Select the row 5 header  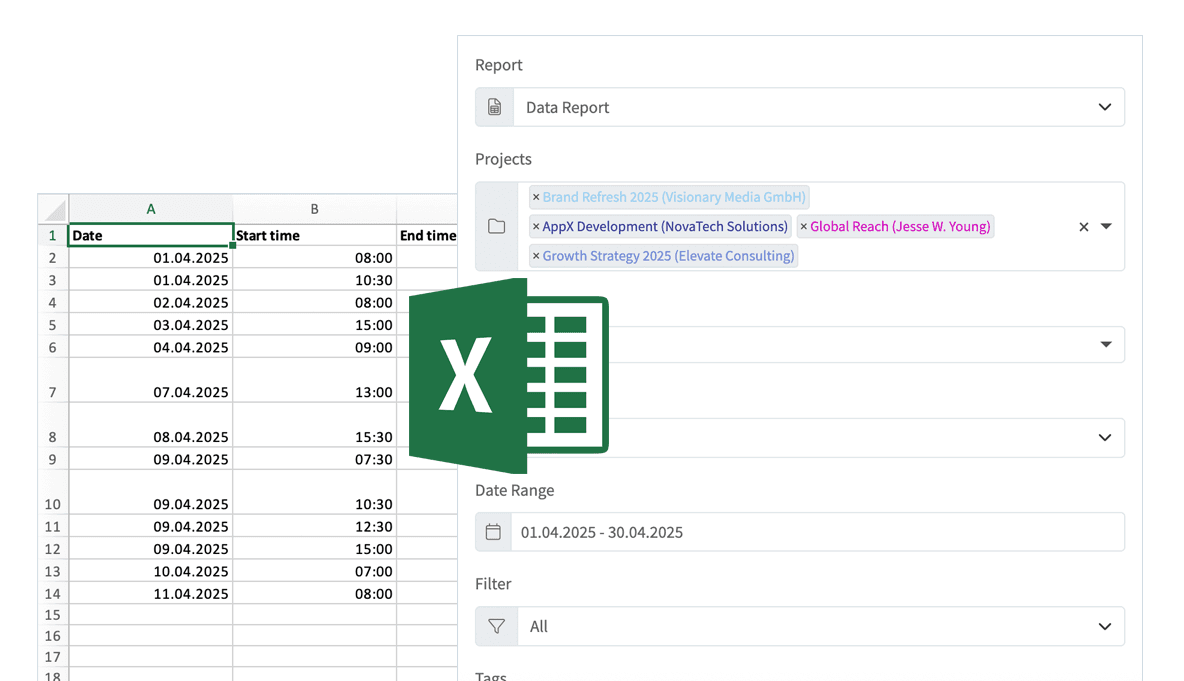click(52, 325)
